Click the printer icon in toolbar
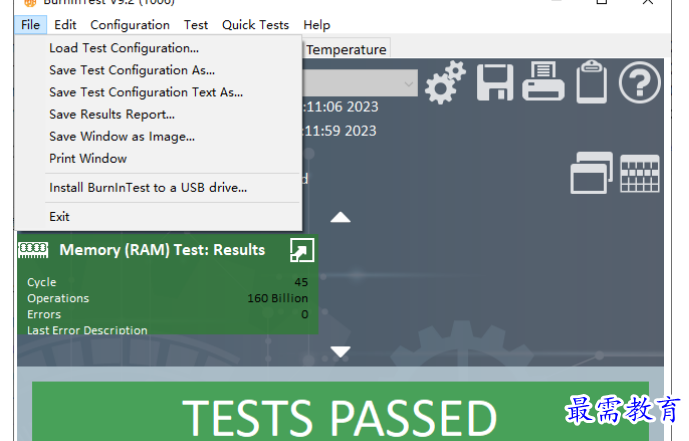This screenshot has width=689, height=441. (543, 82)
